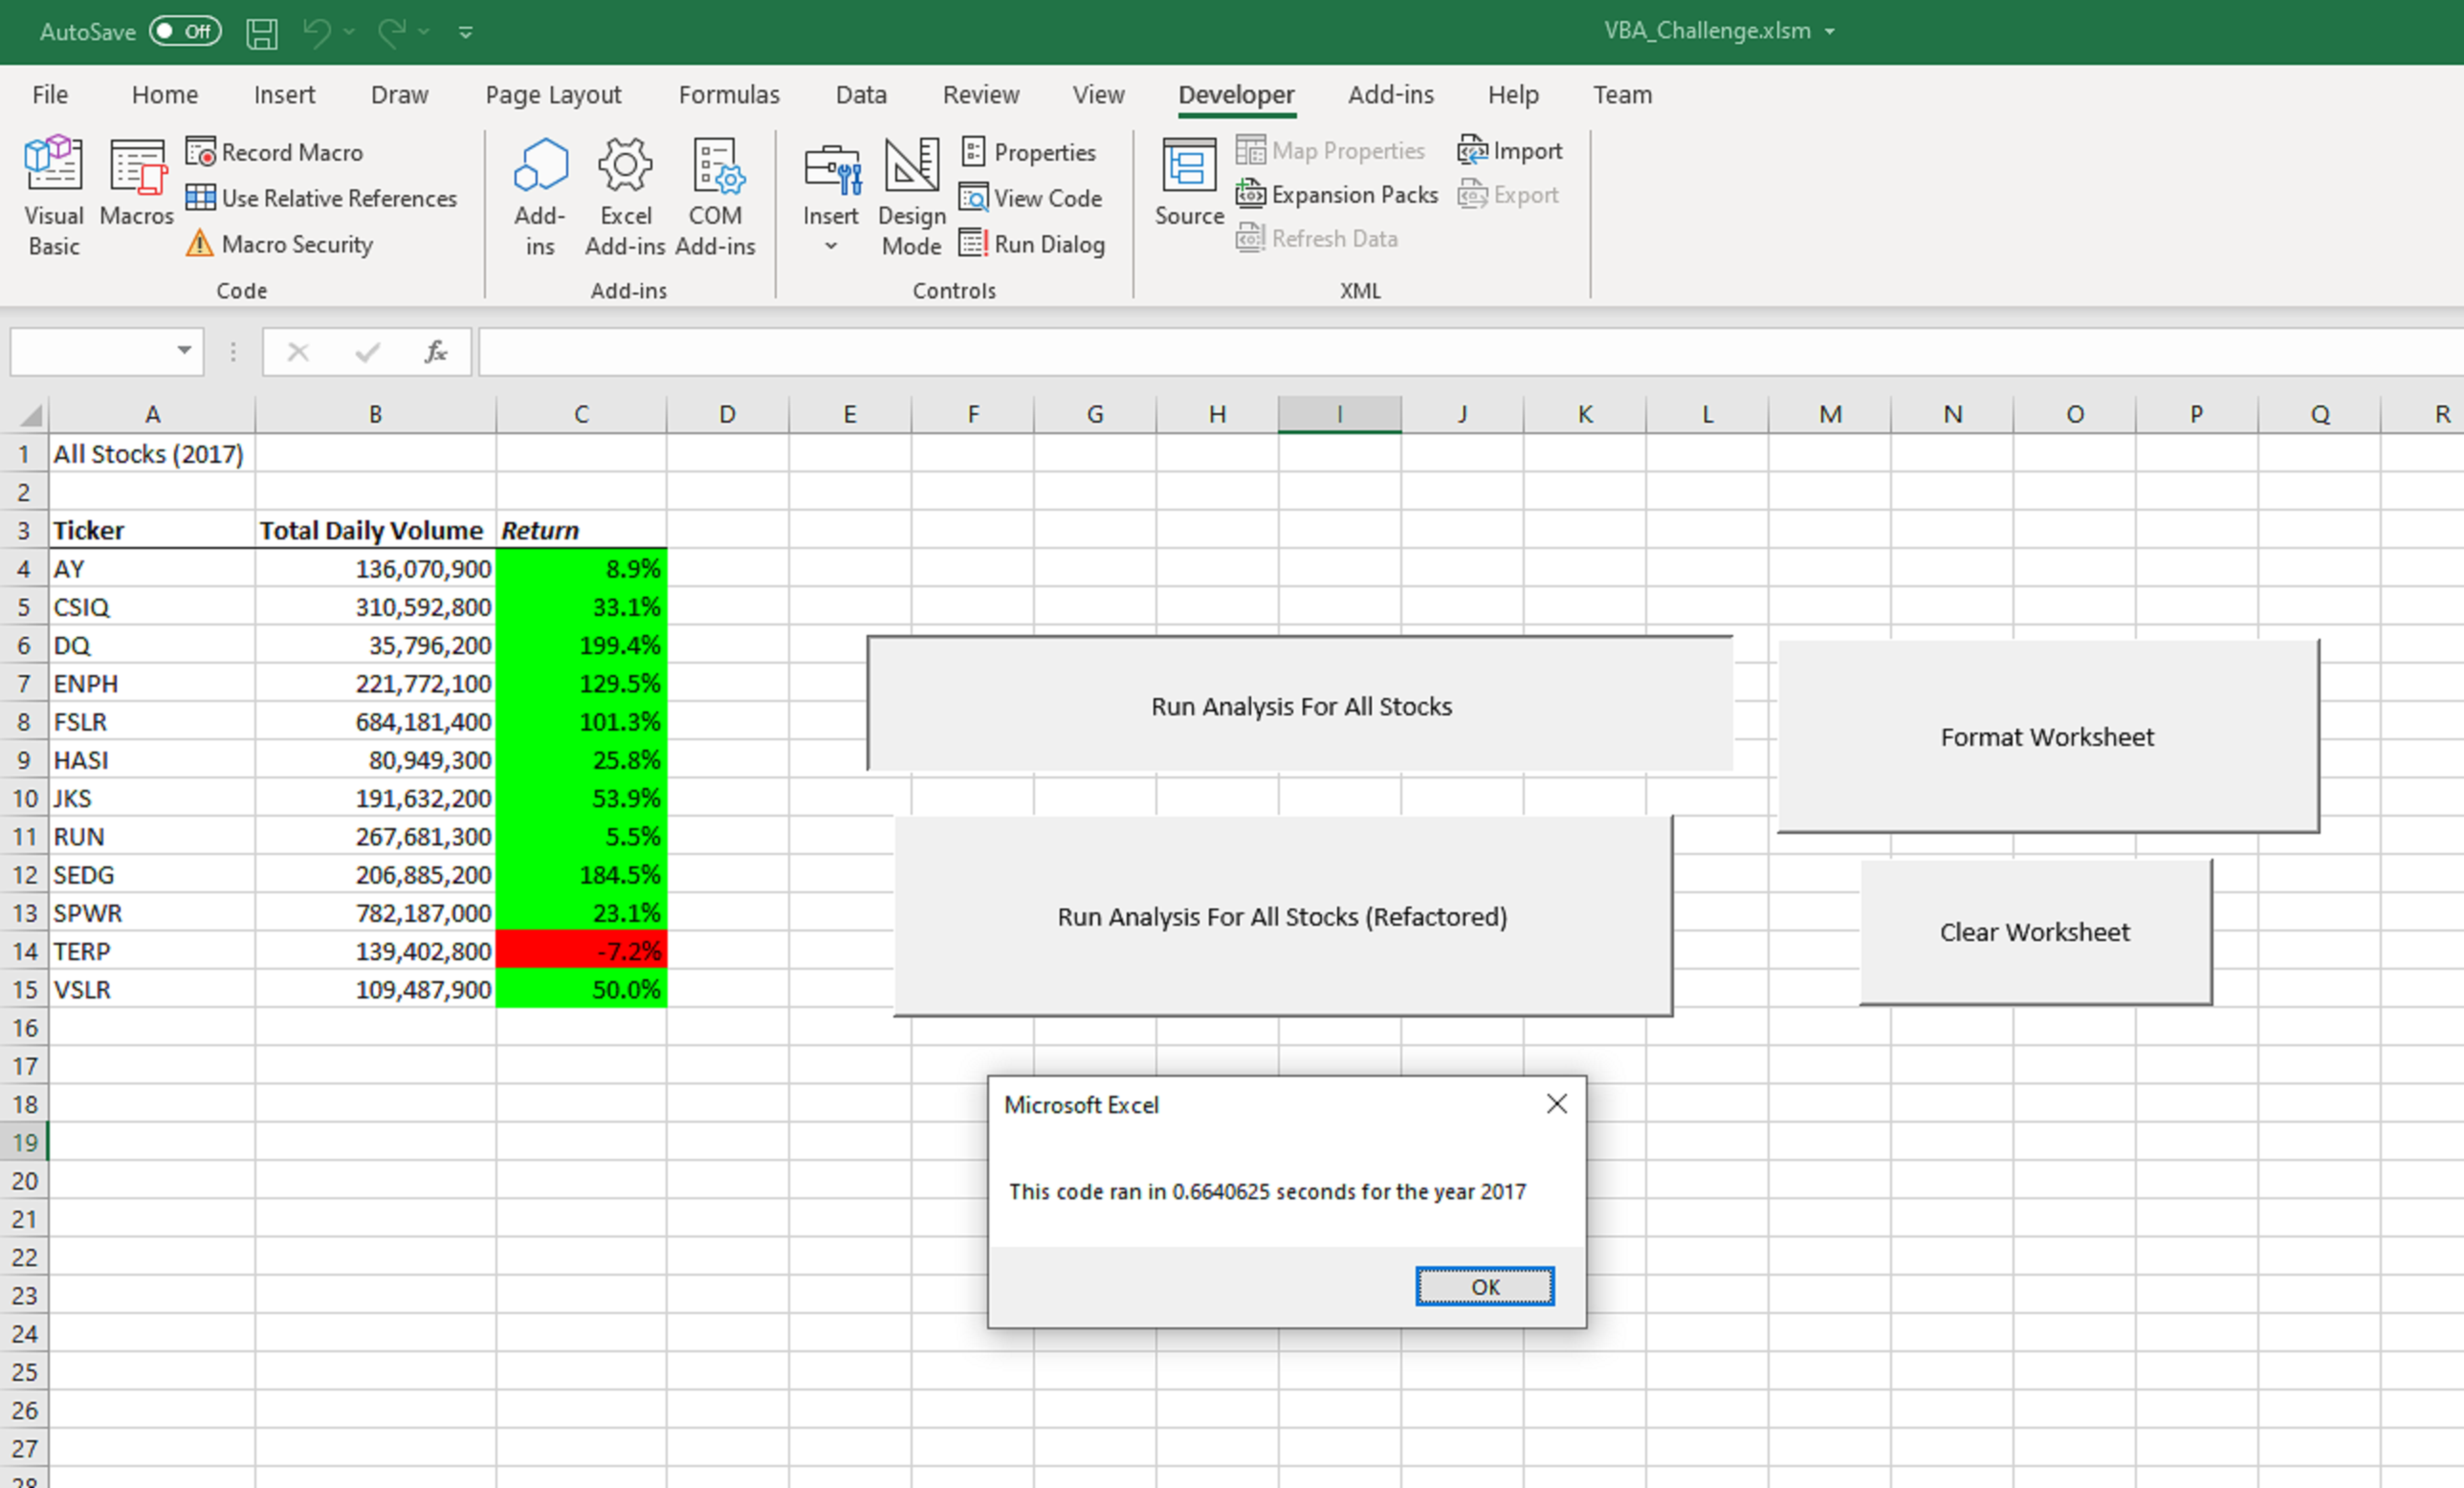Screen dimensions: 2464x1488
Task: Select the Total Daily Volume header cell
Action: tap(375, 530)
